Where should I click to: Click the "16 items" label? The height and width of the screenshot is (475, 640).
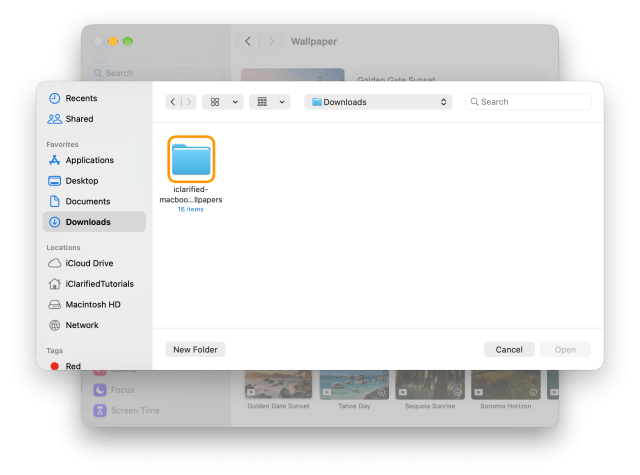[x=191, y=209]
